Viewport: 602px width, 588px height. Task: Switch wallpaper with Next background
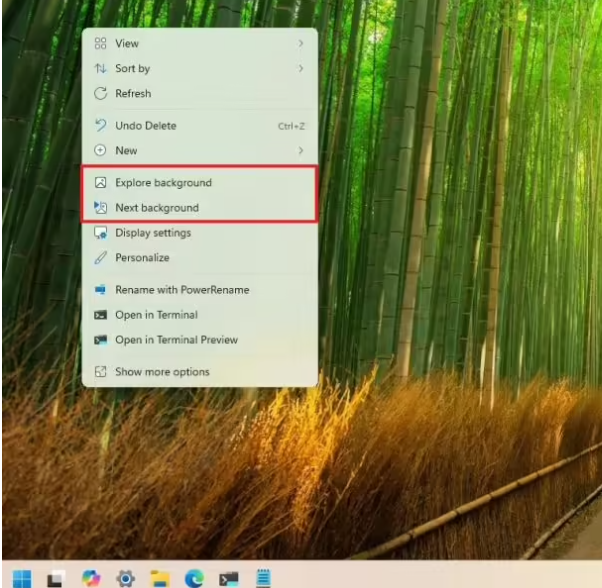click(x=156, y=208)
